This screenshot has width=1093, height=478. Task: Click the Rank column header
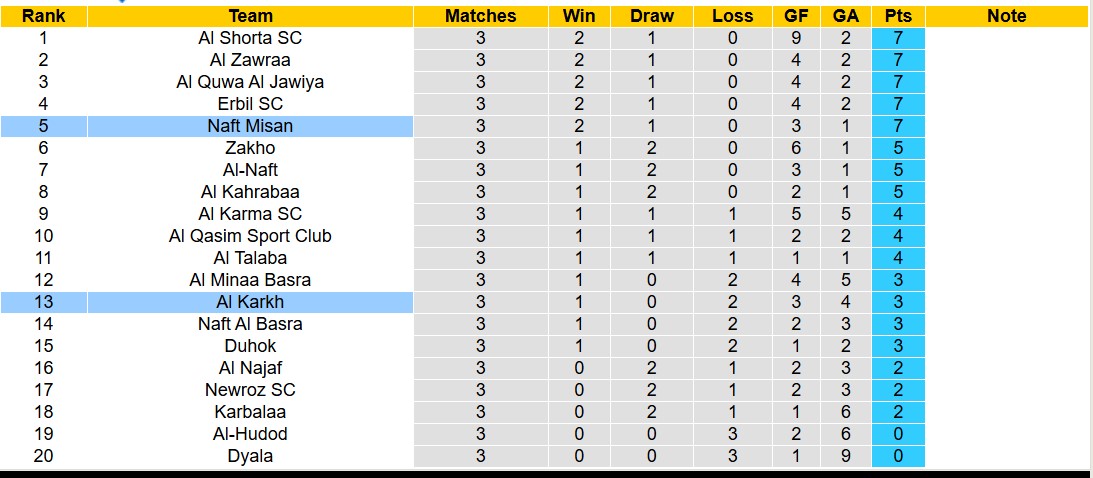tap(43, 16)
